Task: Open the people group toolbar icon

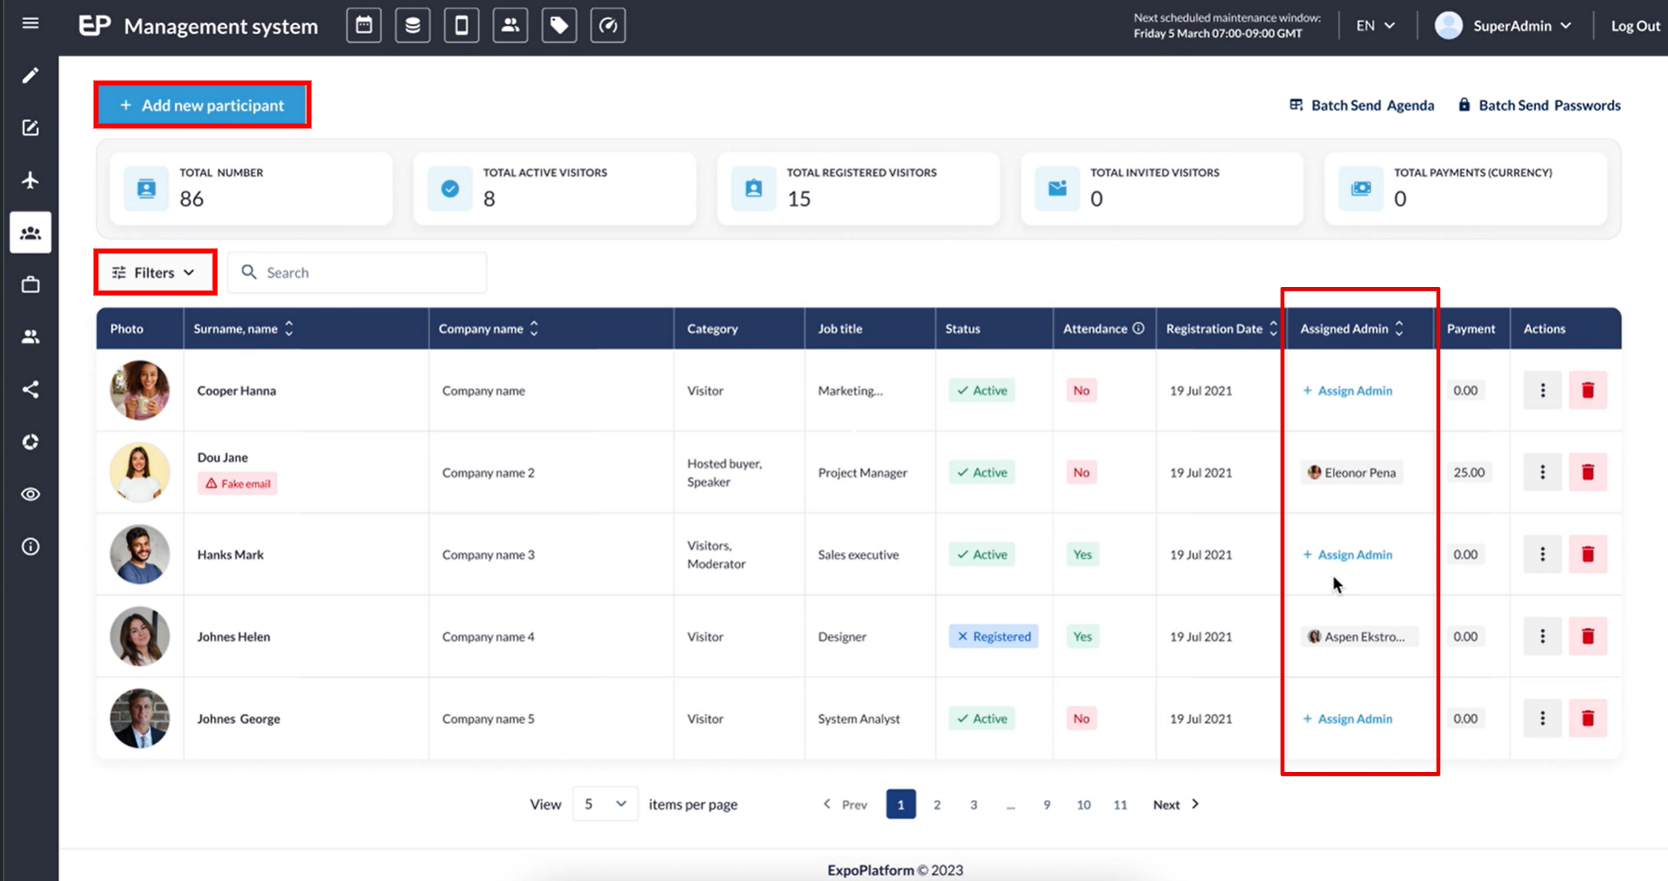Action: (510, 25)
